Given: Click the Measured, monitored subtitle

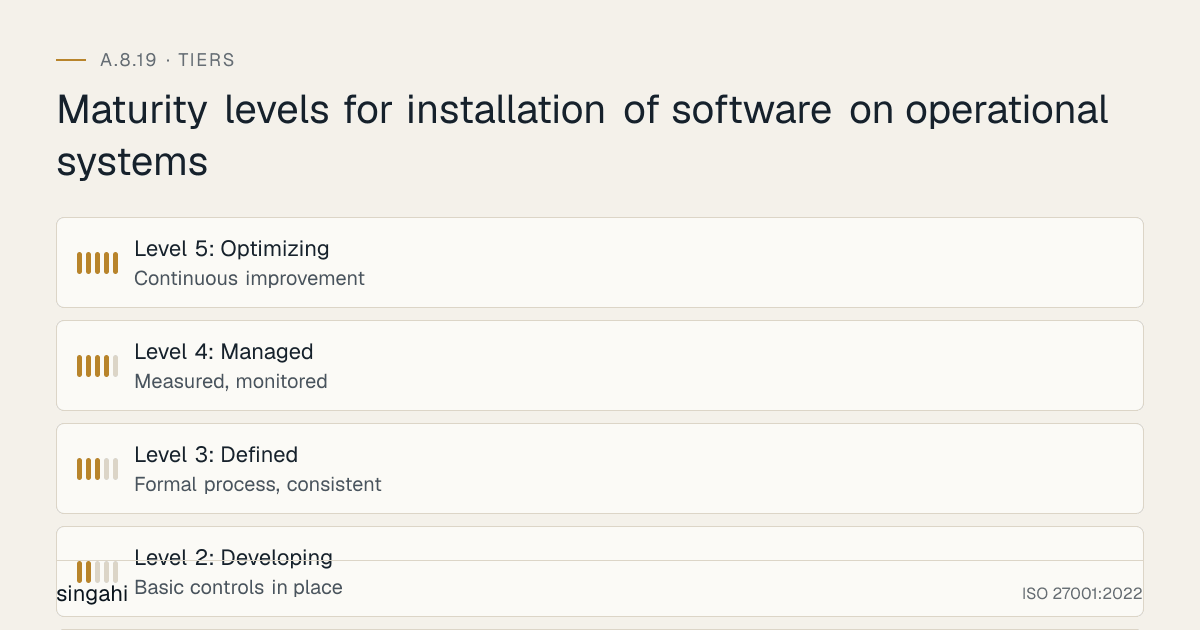Looking at the screenshot, I should pos(231,381).
